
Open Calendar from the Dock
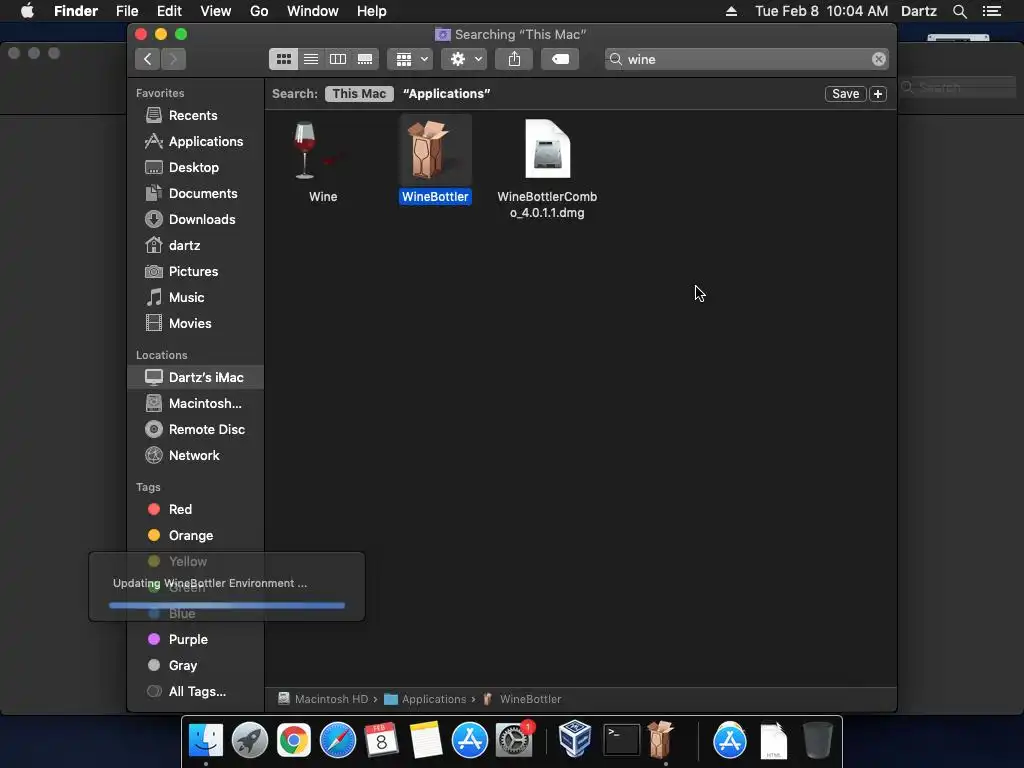click(x=381, y=741)
